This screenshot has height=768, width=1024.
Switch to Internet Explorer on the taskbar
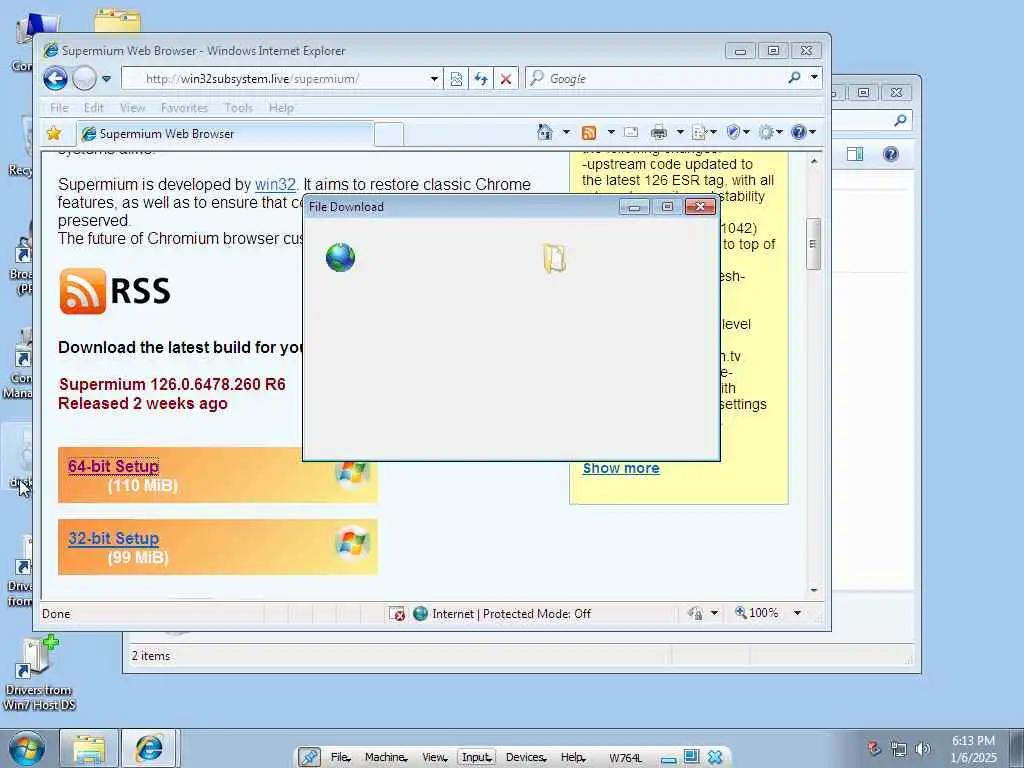[x=148, y=748]
